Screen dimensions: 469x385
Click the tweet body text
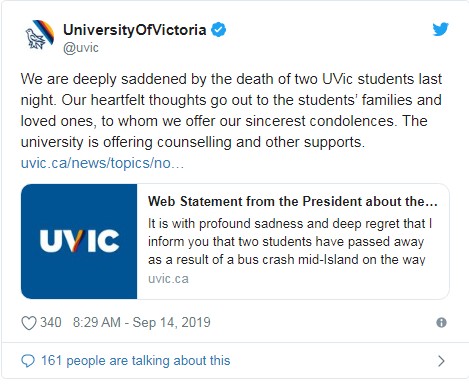point(231,110)
